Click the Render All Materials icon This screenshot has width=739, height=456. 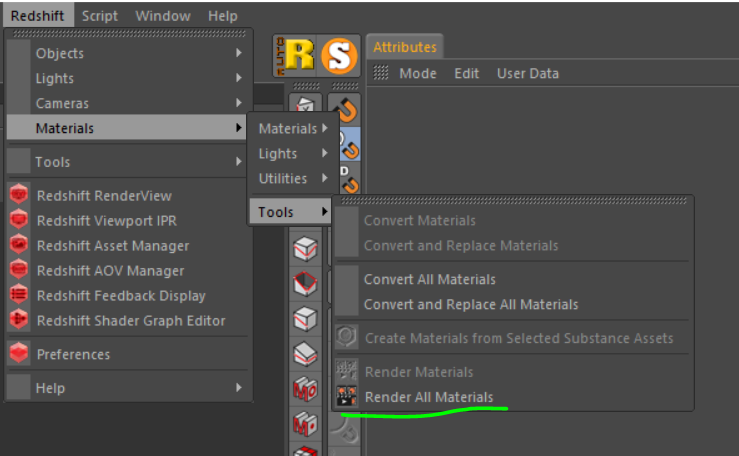[346, 396]
